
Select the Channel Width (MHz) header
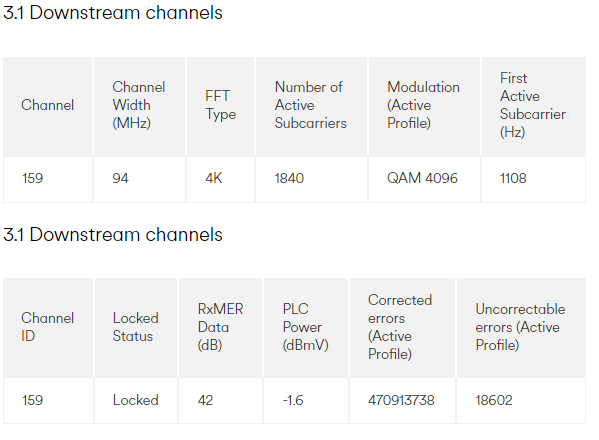139,105
